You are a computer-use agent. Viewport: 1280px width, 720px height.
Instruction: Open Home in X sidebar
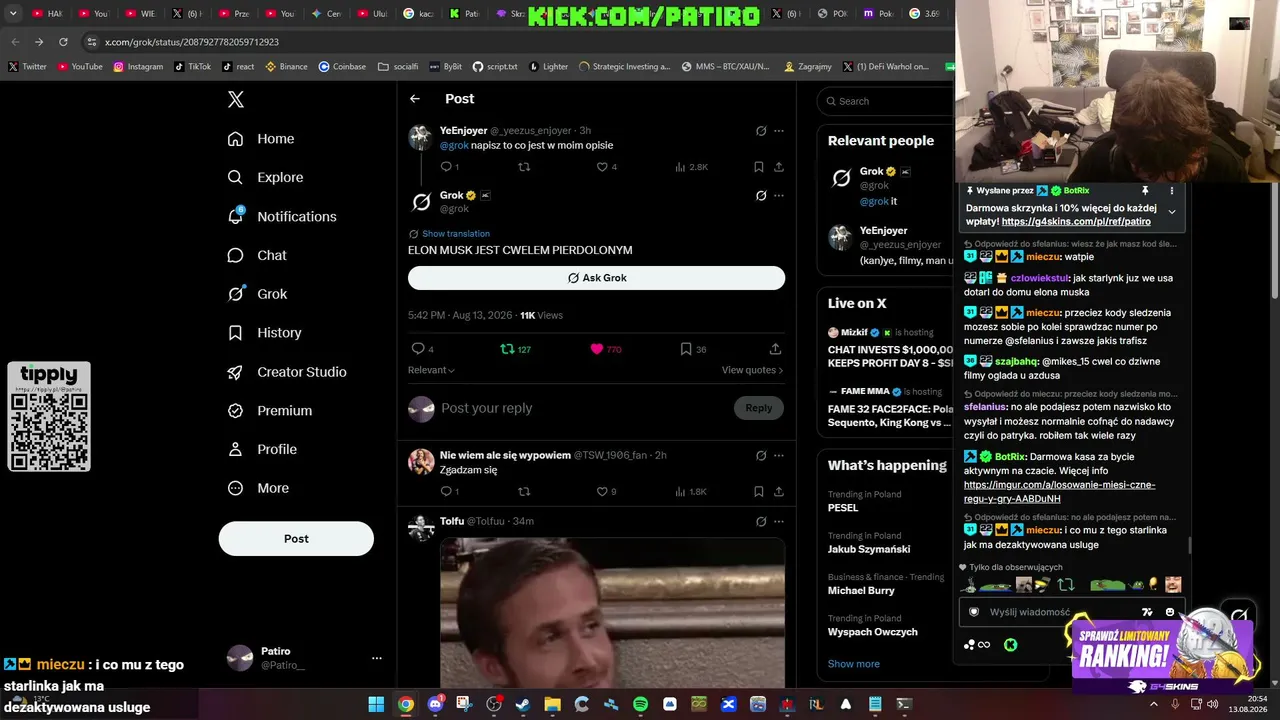pyautogui.click(x=261, y=139)
